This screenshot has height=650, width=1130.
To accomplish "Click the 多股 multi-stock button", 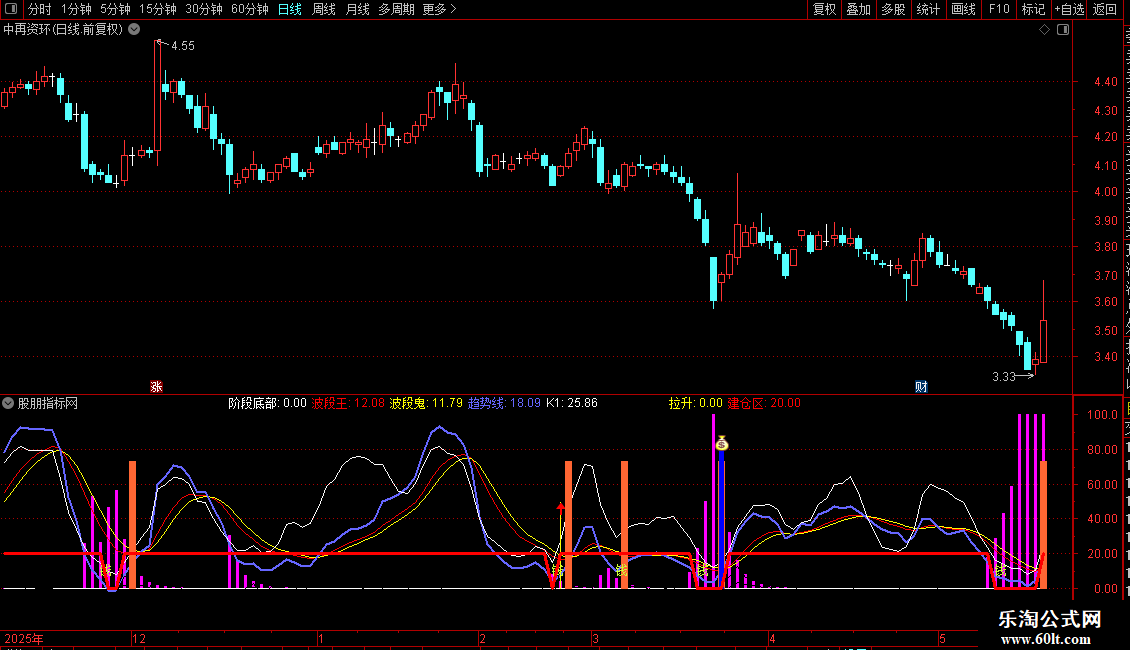I will tap(894, 9).
